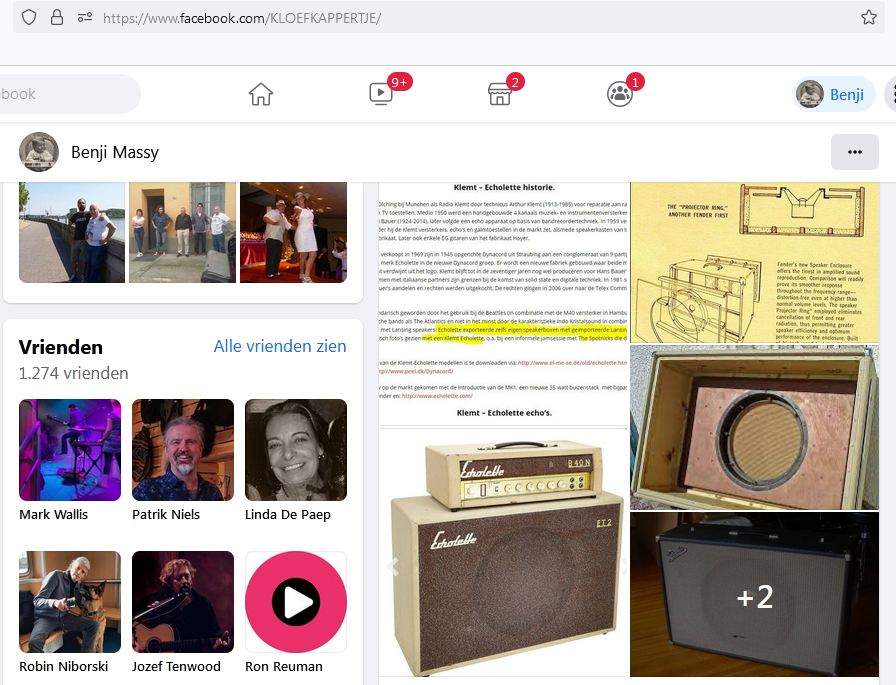Open Ron Reuman play-button profile picture
896x685 pixels.
point(296,602)
